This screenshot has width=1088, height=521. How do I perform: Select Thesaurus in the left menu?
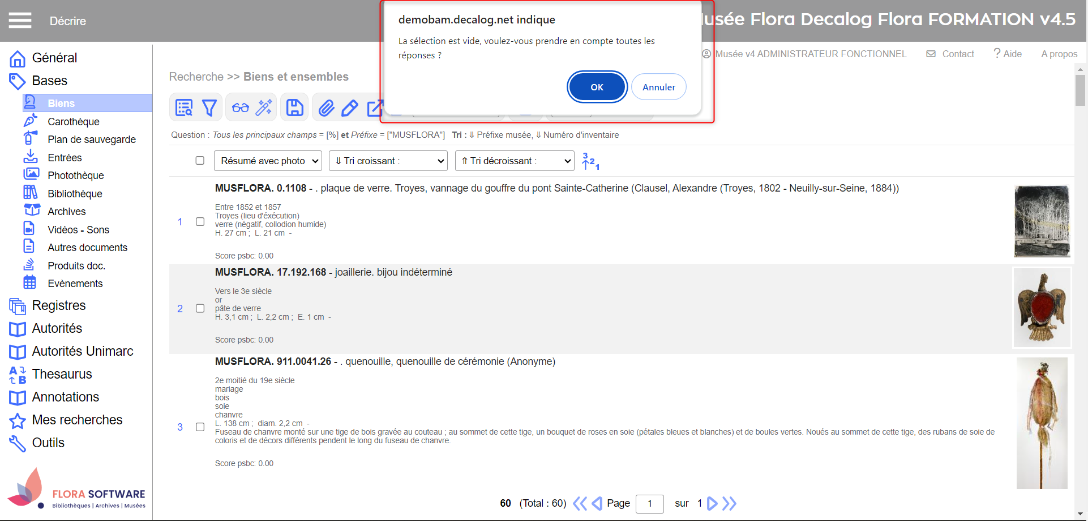[x=62, y=374]
